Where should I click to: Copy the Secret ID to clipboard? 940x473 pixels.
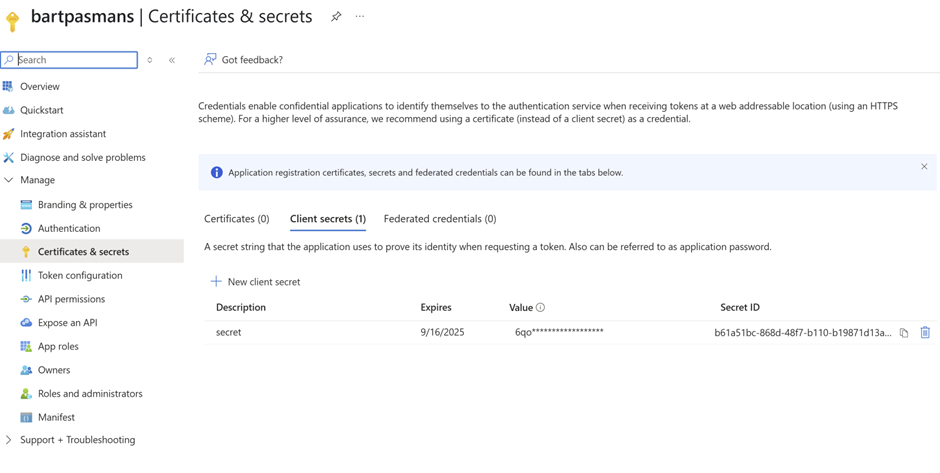pyautogui.click(x=904, y=333)
